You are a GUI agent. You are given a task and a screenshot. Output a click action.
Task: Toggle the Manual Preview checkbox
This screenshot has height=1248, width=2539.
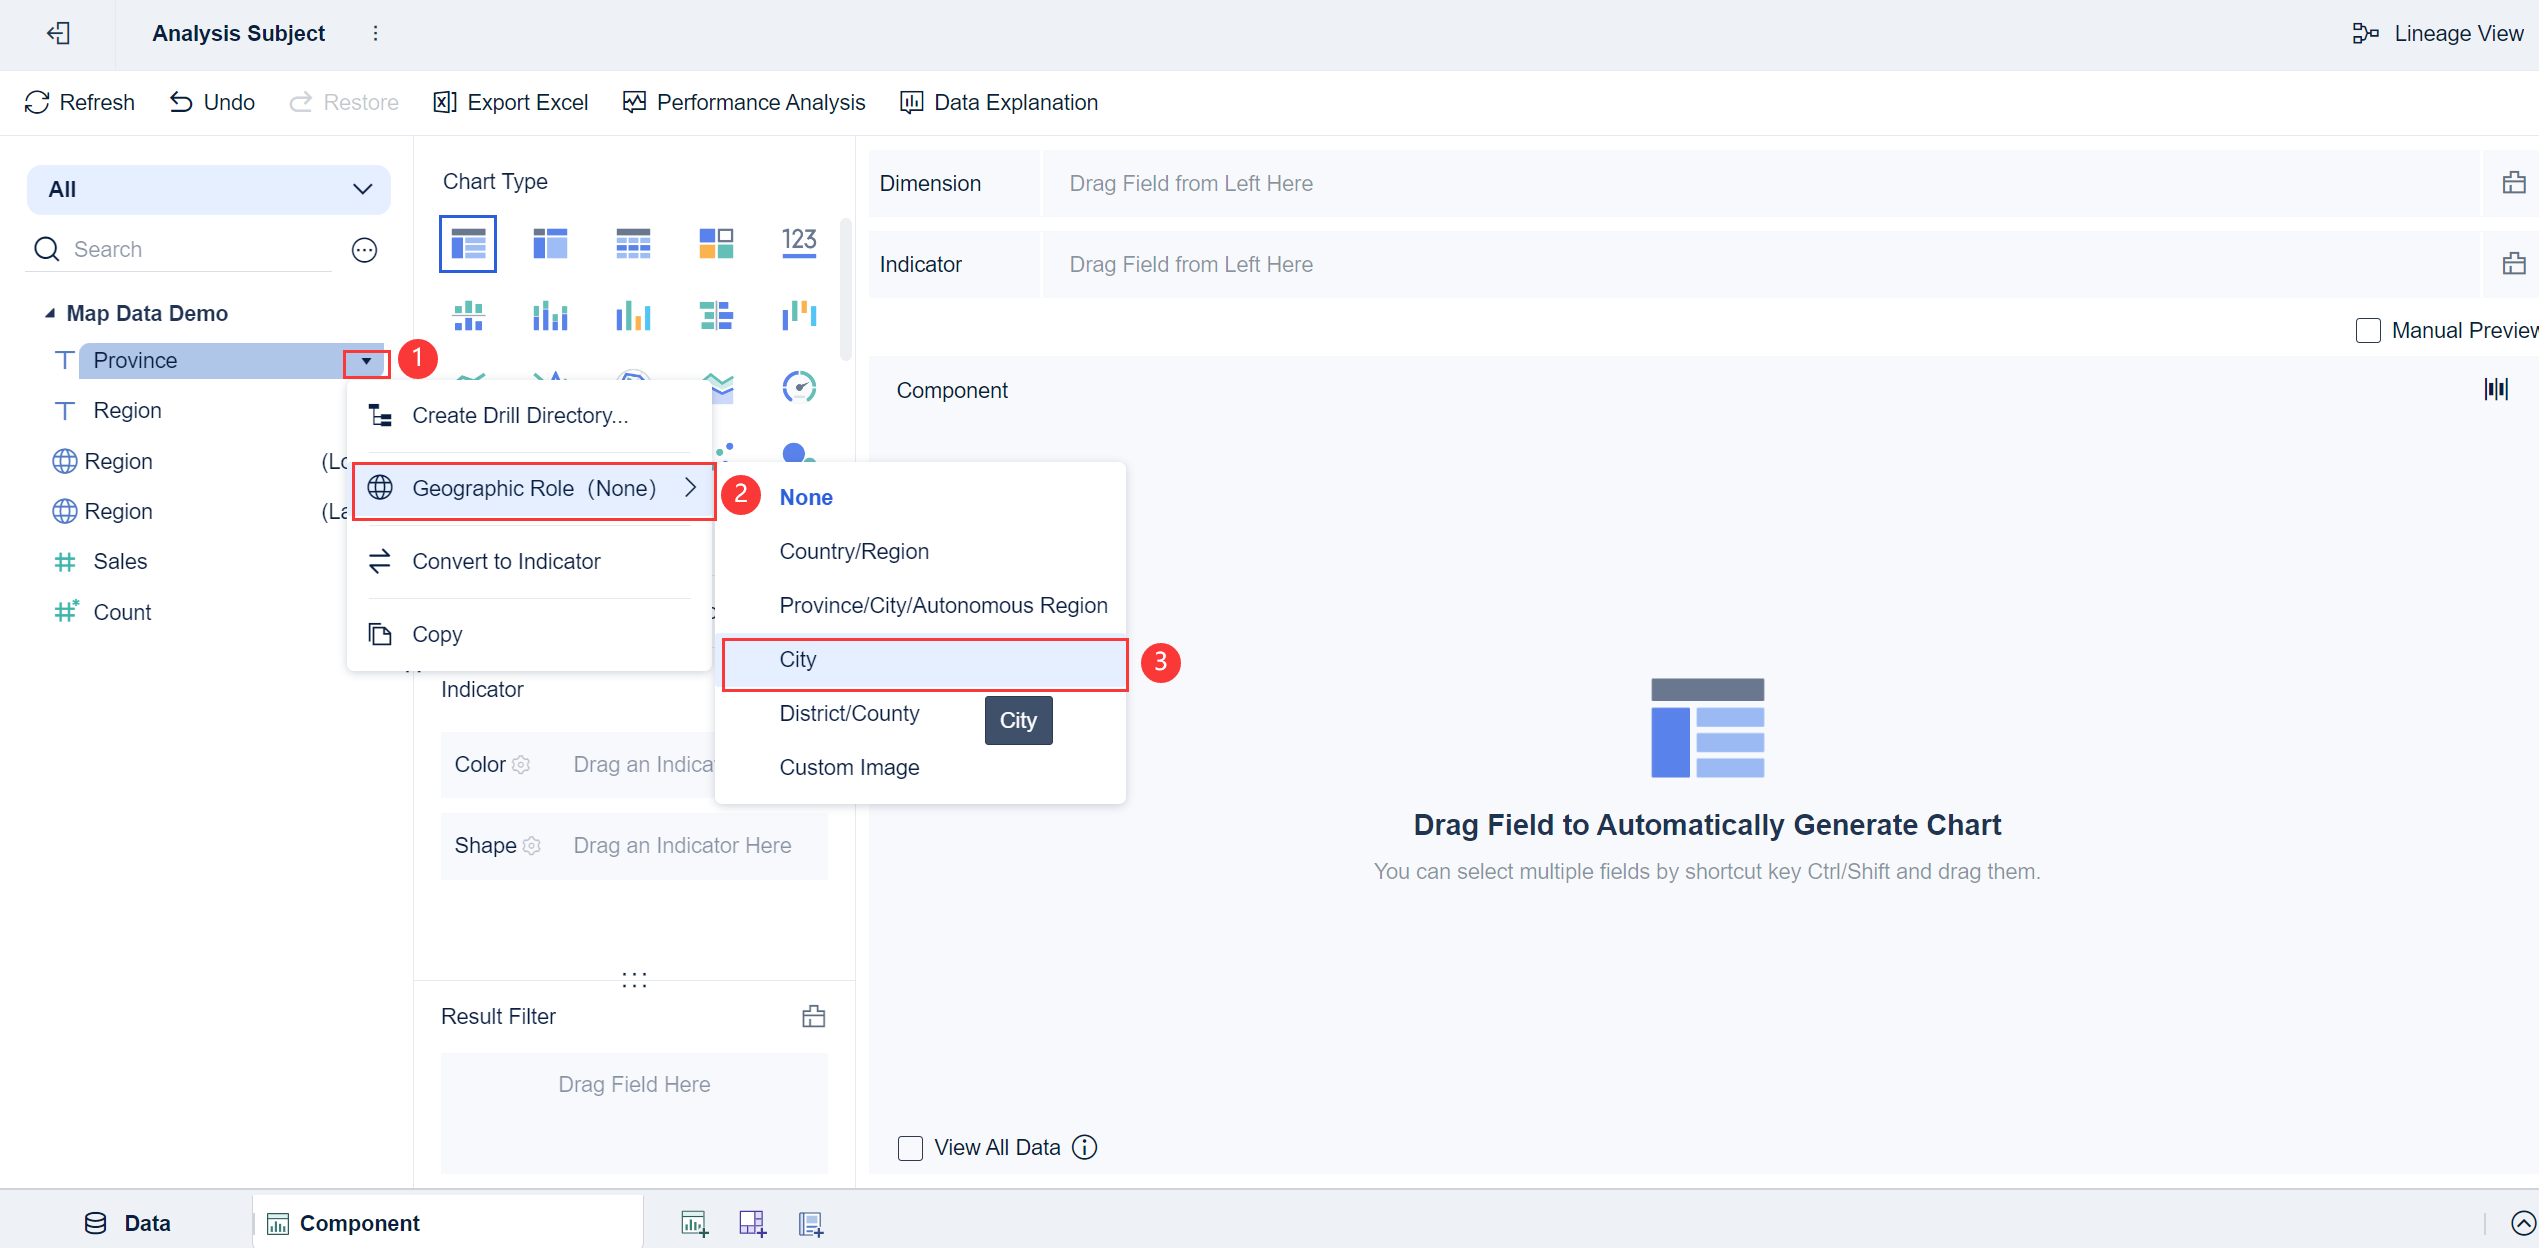[2367, 331]
